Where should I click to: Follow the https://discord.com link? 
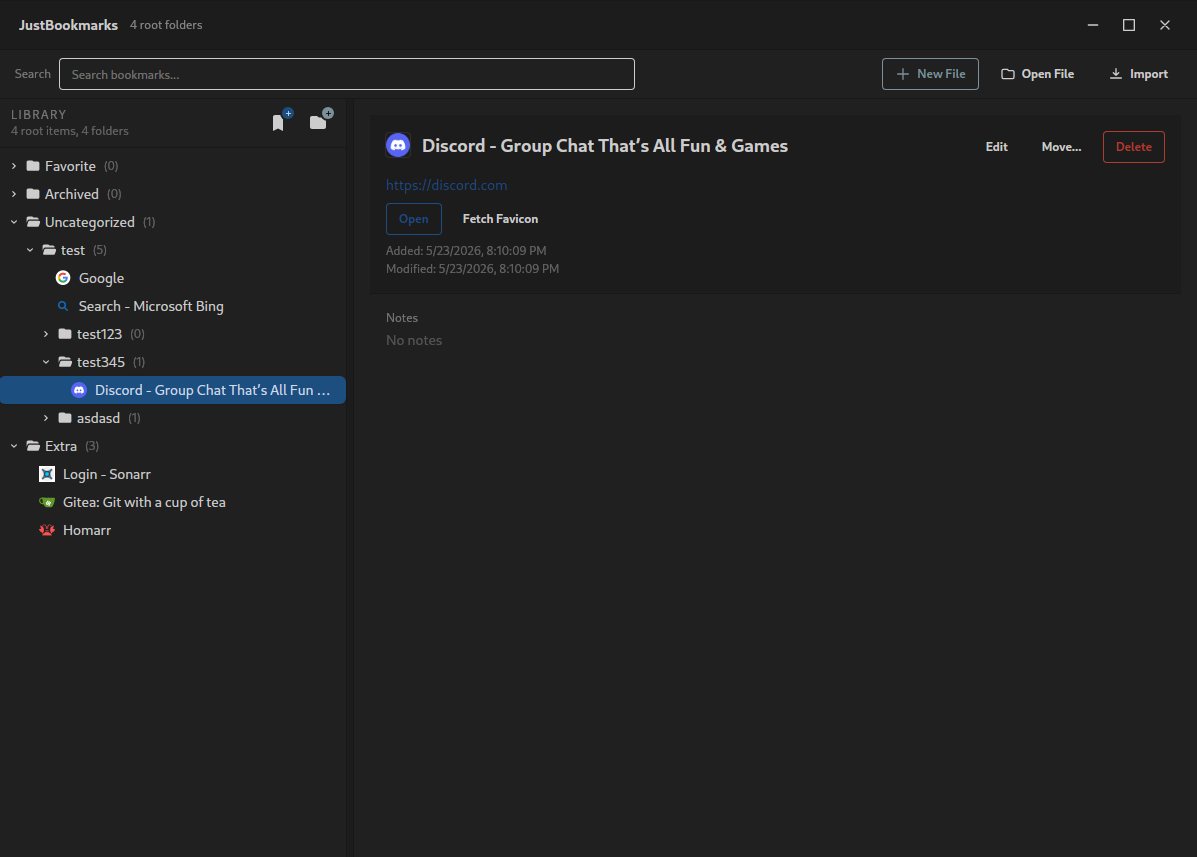click(x=447, y=185)
